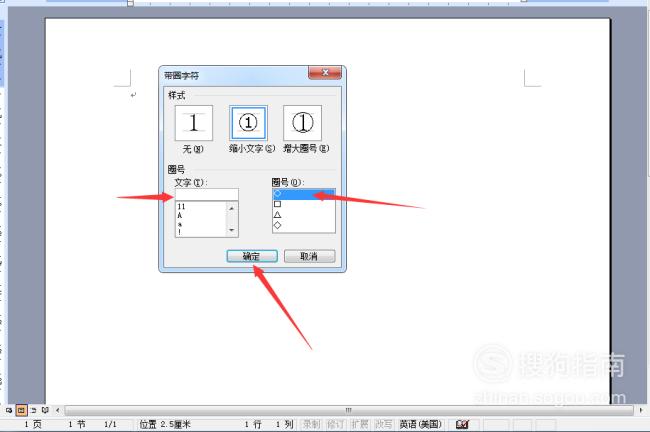Choose the 增大圈号 enlarge circle style
Image resolution: width=650 pixels, height=432 pixels.
pos(302,123)
